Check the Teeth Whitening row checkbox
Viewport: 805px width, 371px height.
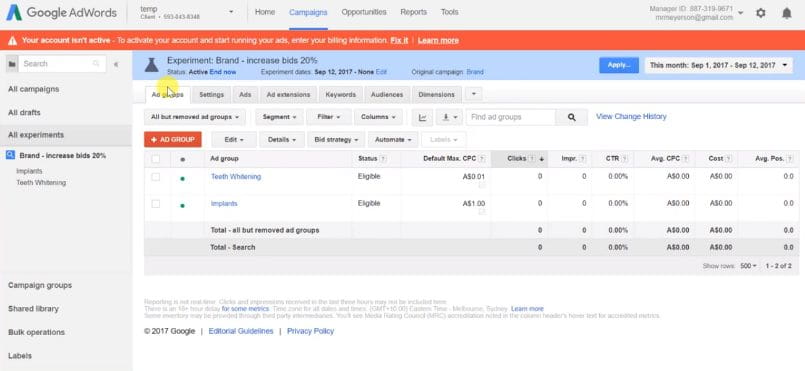click(x=156, y=177)
